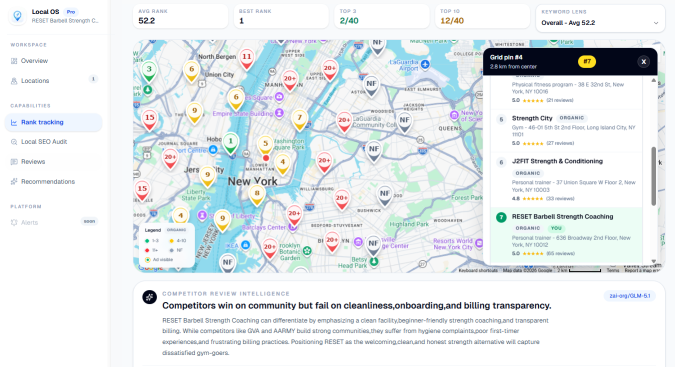This screenshot has height=367, width=675.
Task: Select green rank 3 map pin
Action: pyautogui.click(x=149, y=72)
